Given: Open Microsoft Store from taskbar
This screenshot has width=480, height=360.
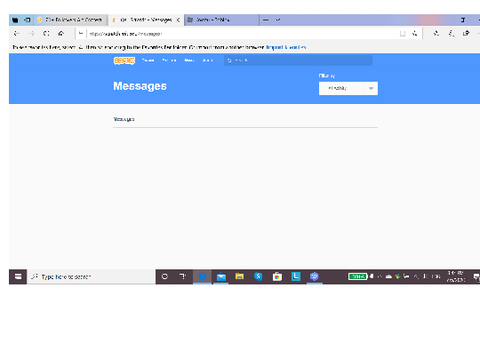Looking at the screenshot, I should tap(277, 277).
